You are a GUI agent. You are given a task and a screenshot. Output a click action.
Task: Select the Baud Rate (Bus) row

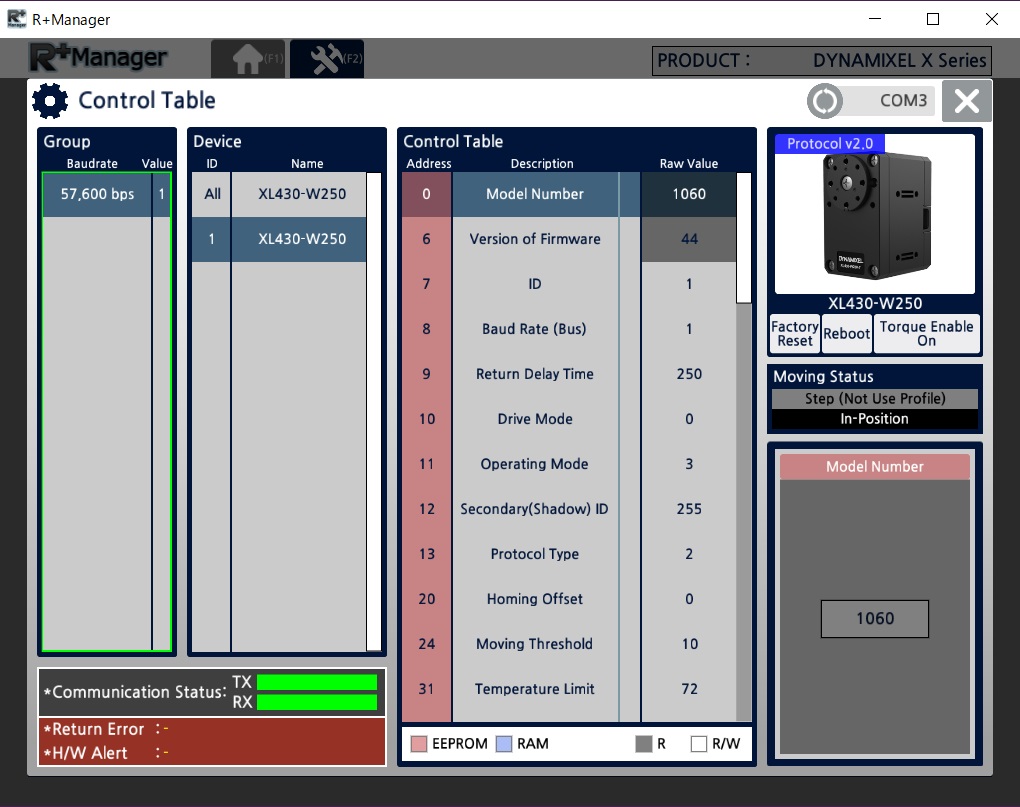point(569,328)
